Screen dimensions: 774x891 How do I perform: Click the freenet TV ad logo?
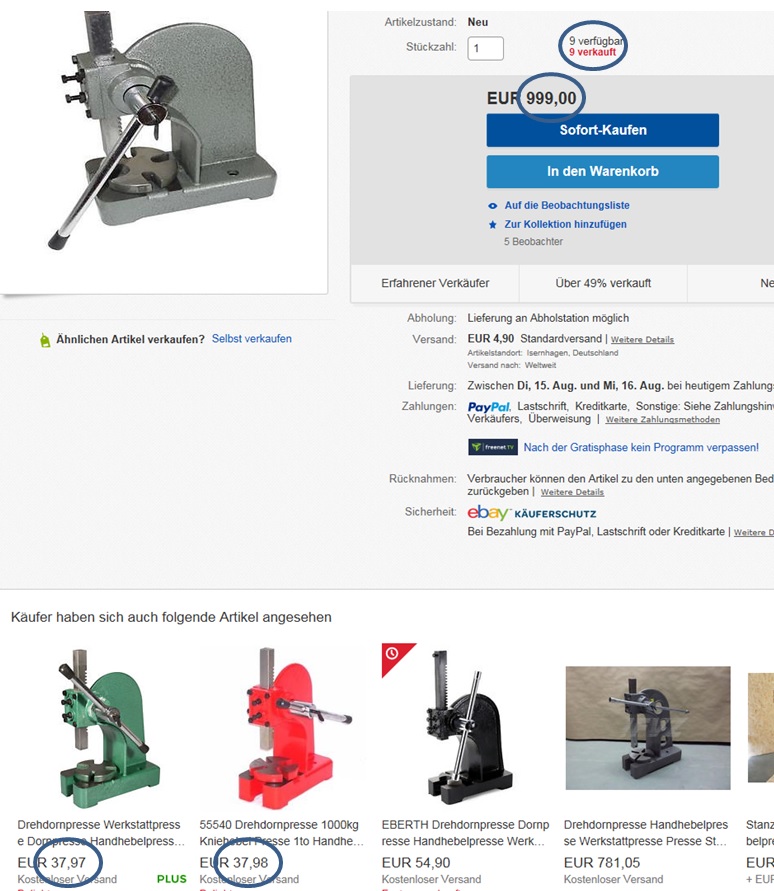point(493,447)
